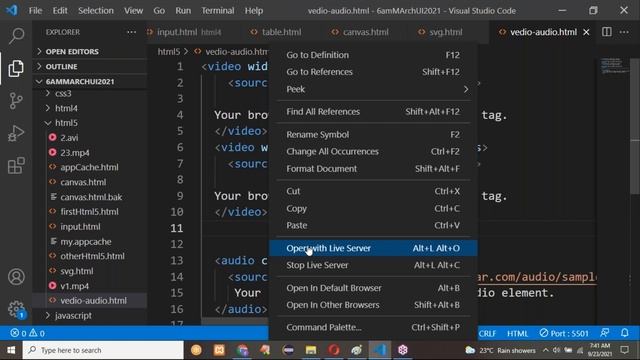Screen dimensions: 640x360
Task: Show hidden system tray icons
Action: pos(545,350)
